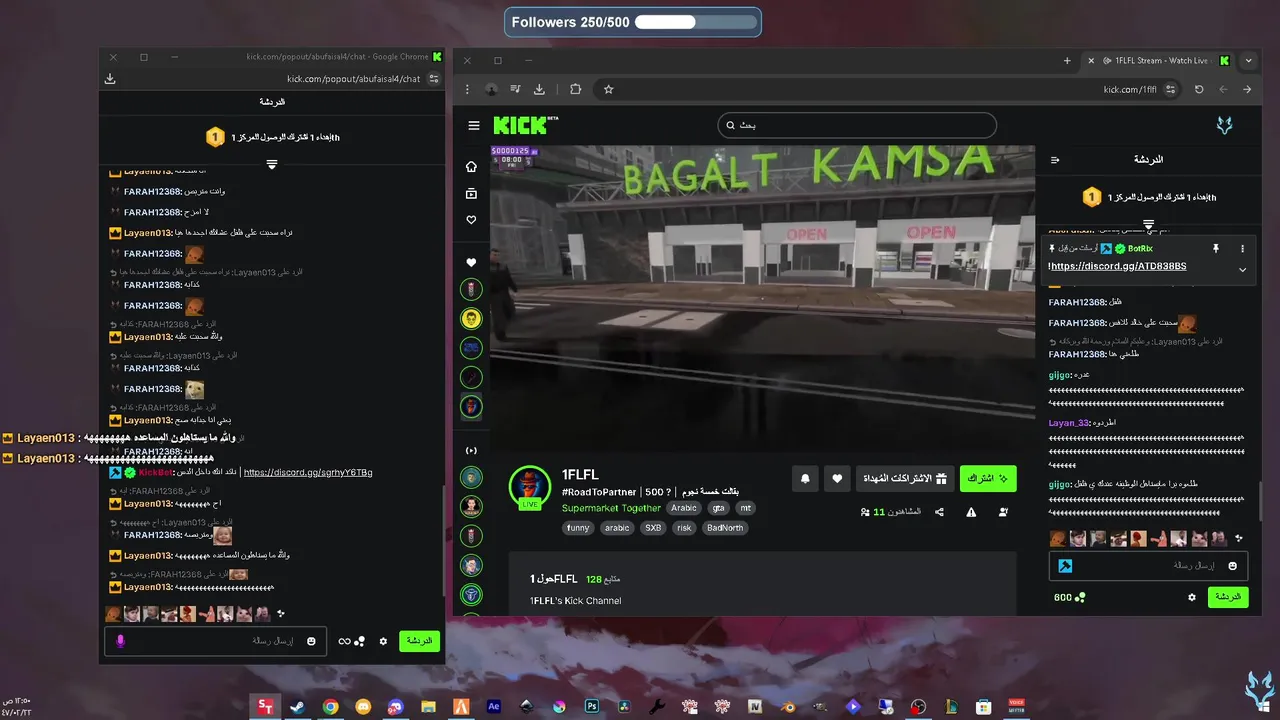This screenshot has height=720, width=1280.
Task: Open Photoshop from the taskbar
Action: point(592,706)
